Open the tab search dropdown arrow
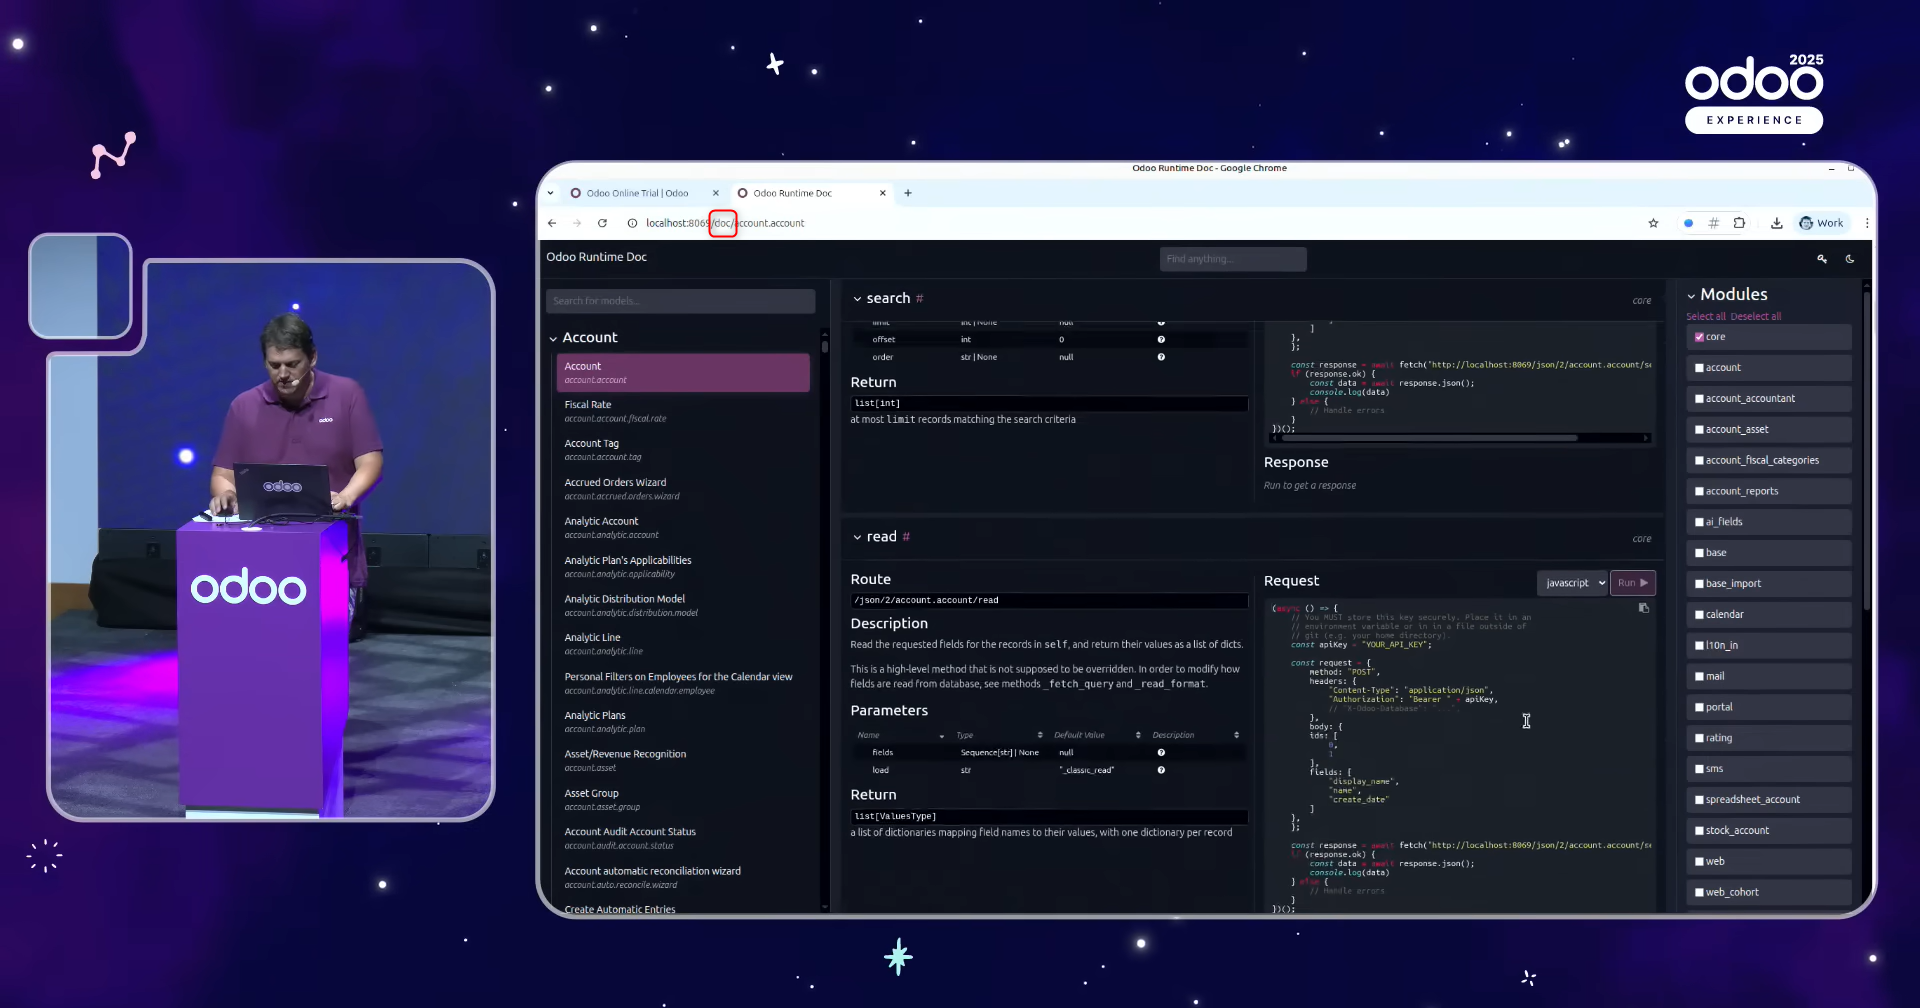Viewport: 1920px width, 1008px height. coord(550,193)
